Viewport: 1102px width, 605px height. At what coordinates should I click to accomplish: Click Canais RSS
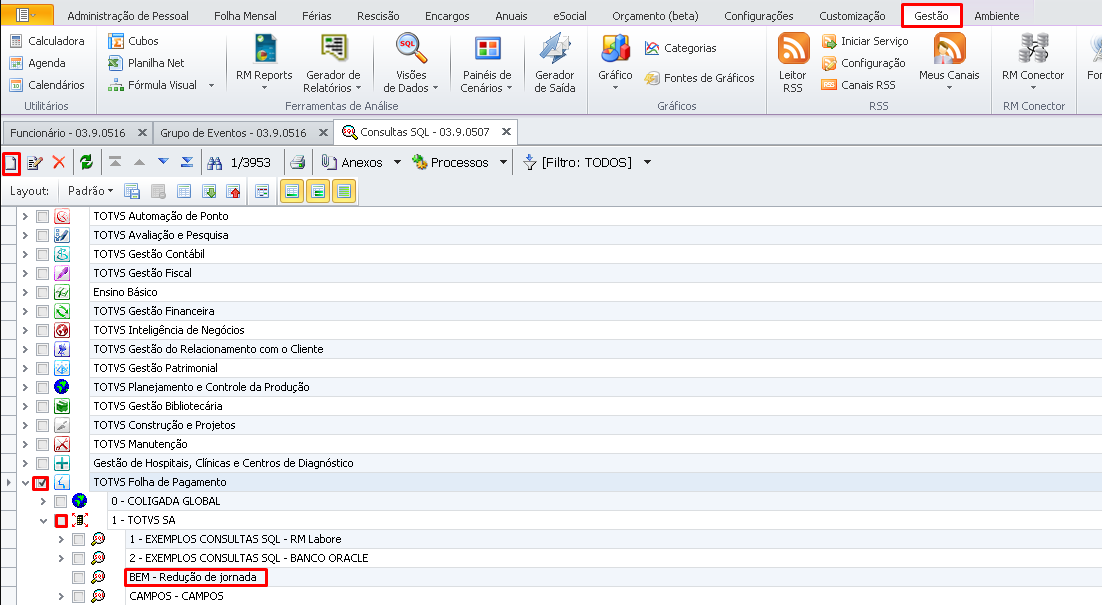click(859, 85)
